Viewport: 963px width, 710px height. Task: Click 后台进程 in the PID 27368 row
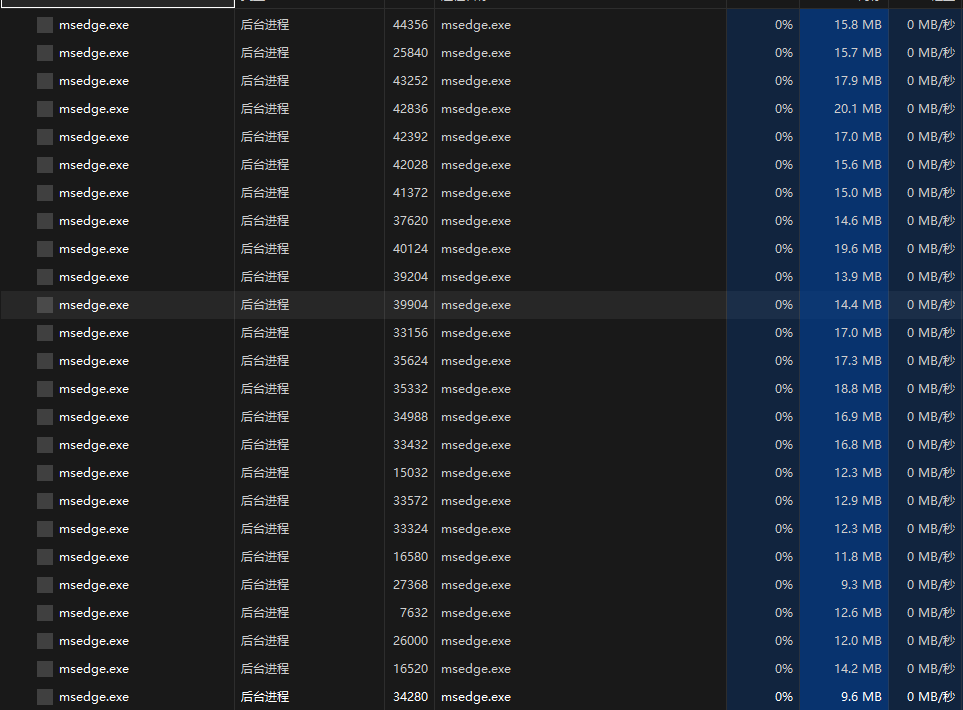pos(265,585)
